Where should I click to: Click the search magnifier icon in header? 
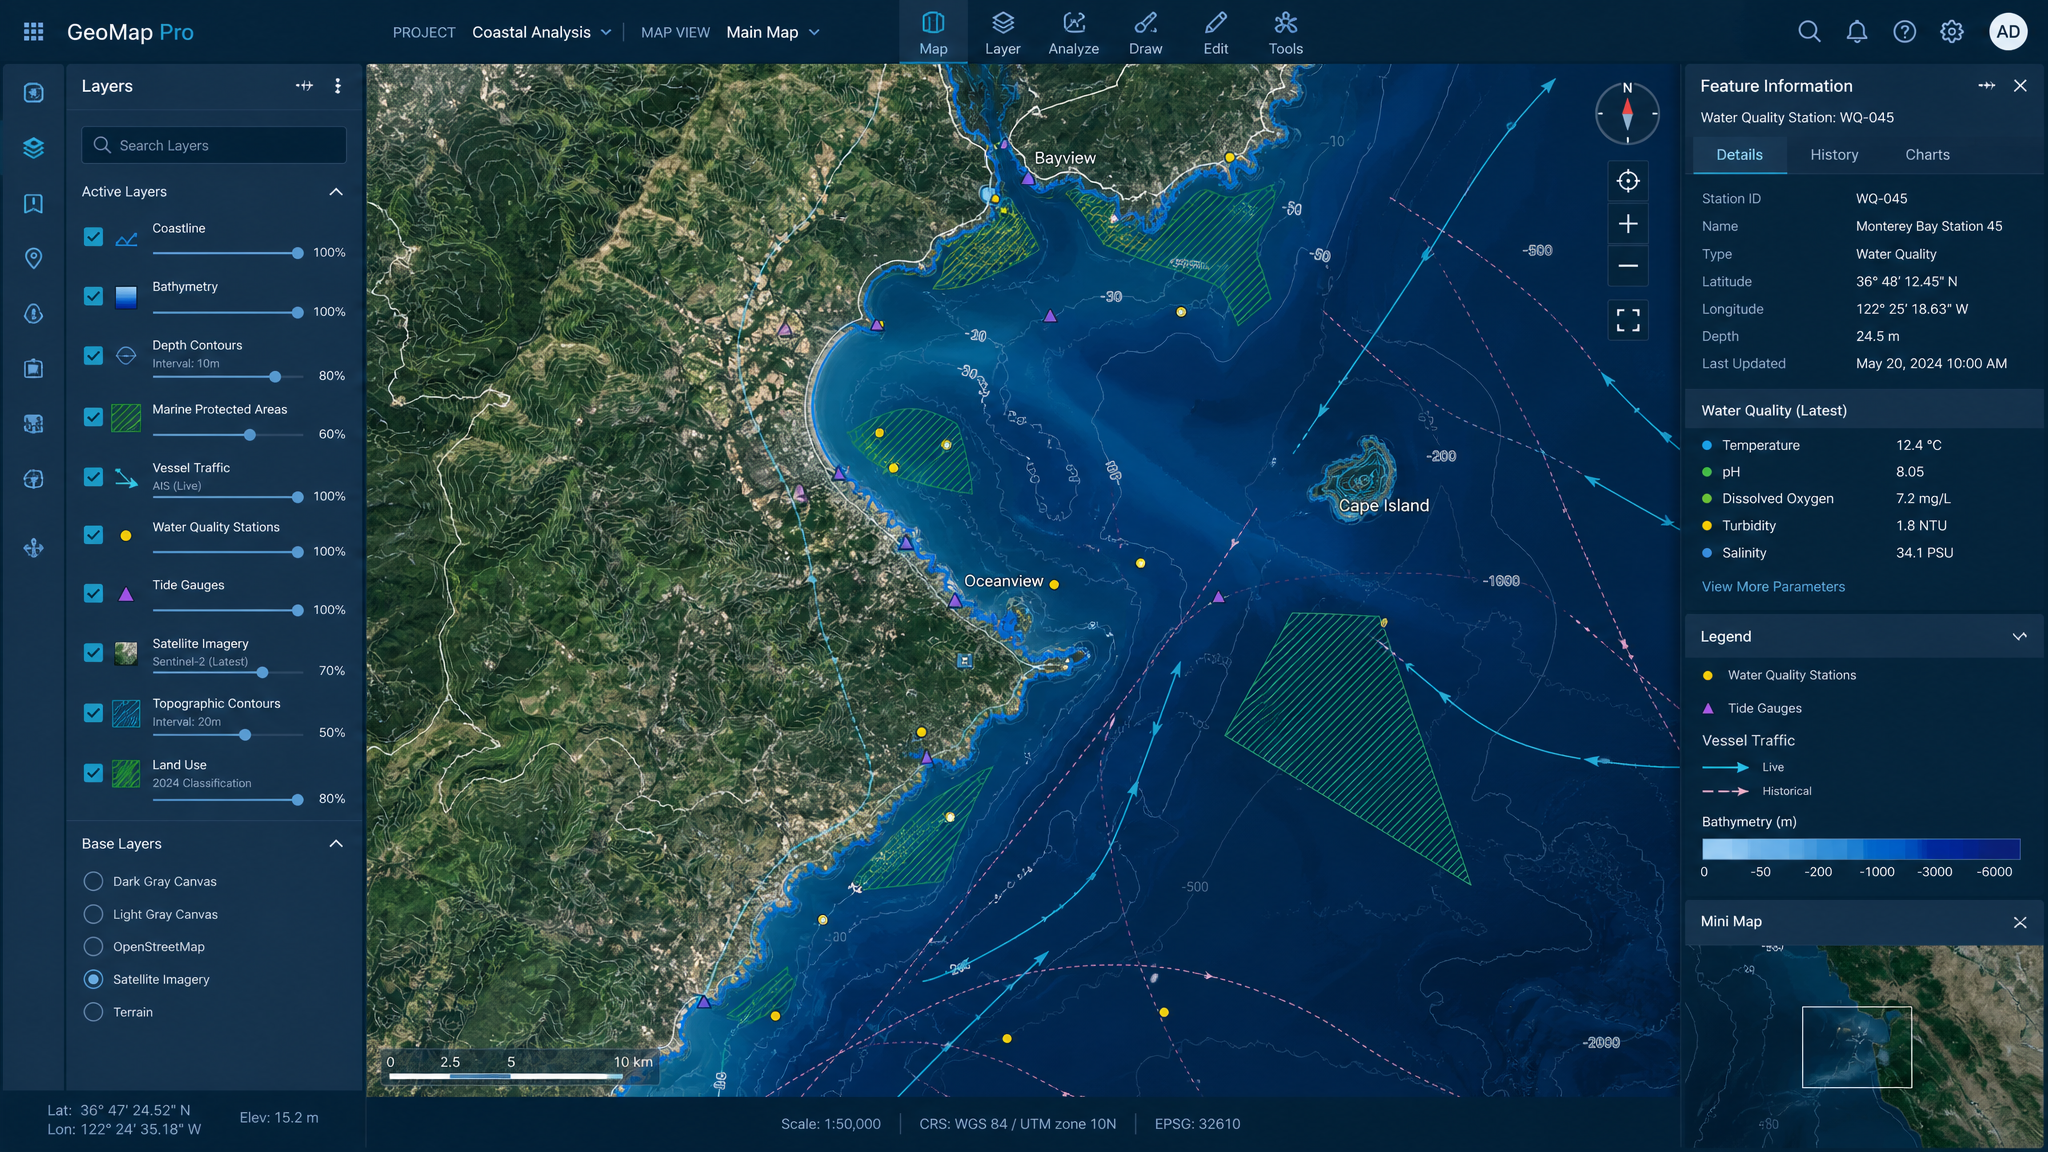click(1809, 32)
